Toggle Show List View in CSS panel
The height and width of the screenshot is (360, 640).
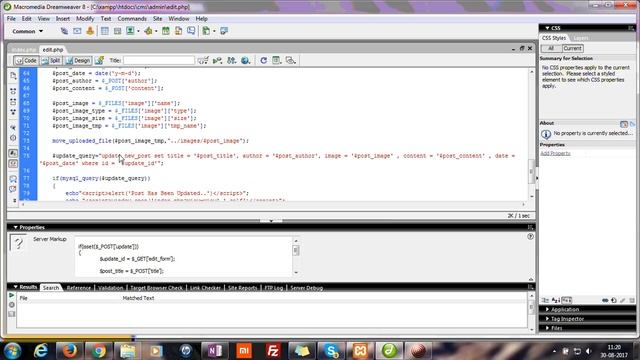(556, 300)
